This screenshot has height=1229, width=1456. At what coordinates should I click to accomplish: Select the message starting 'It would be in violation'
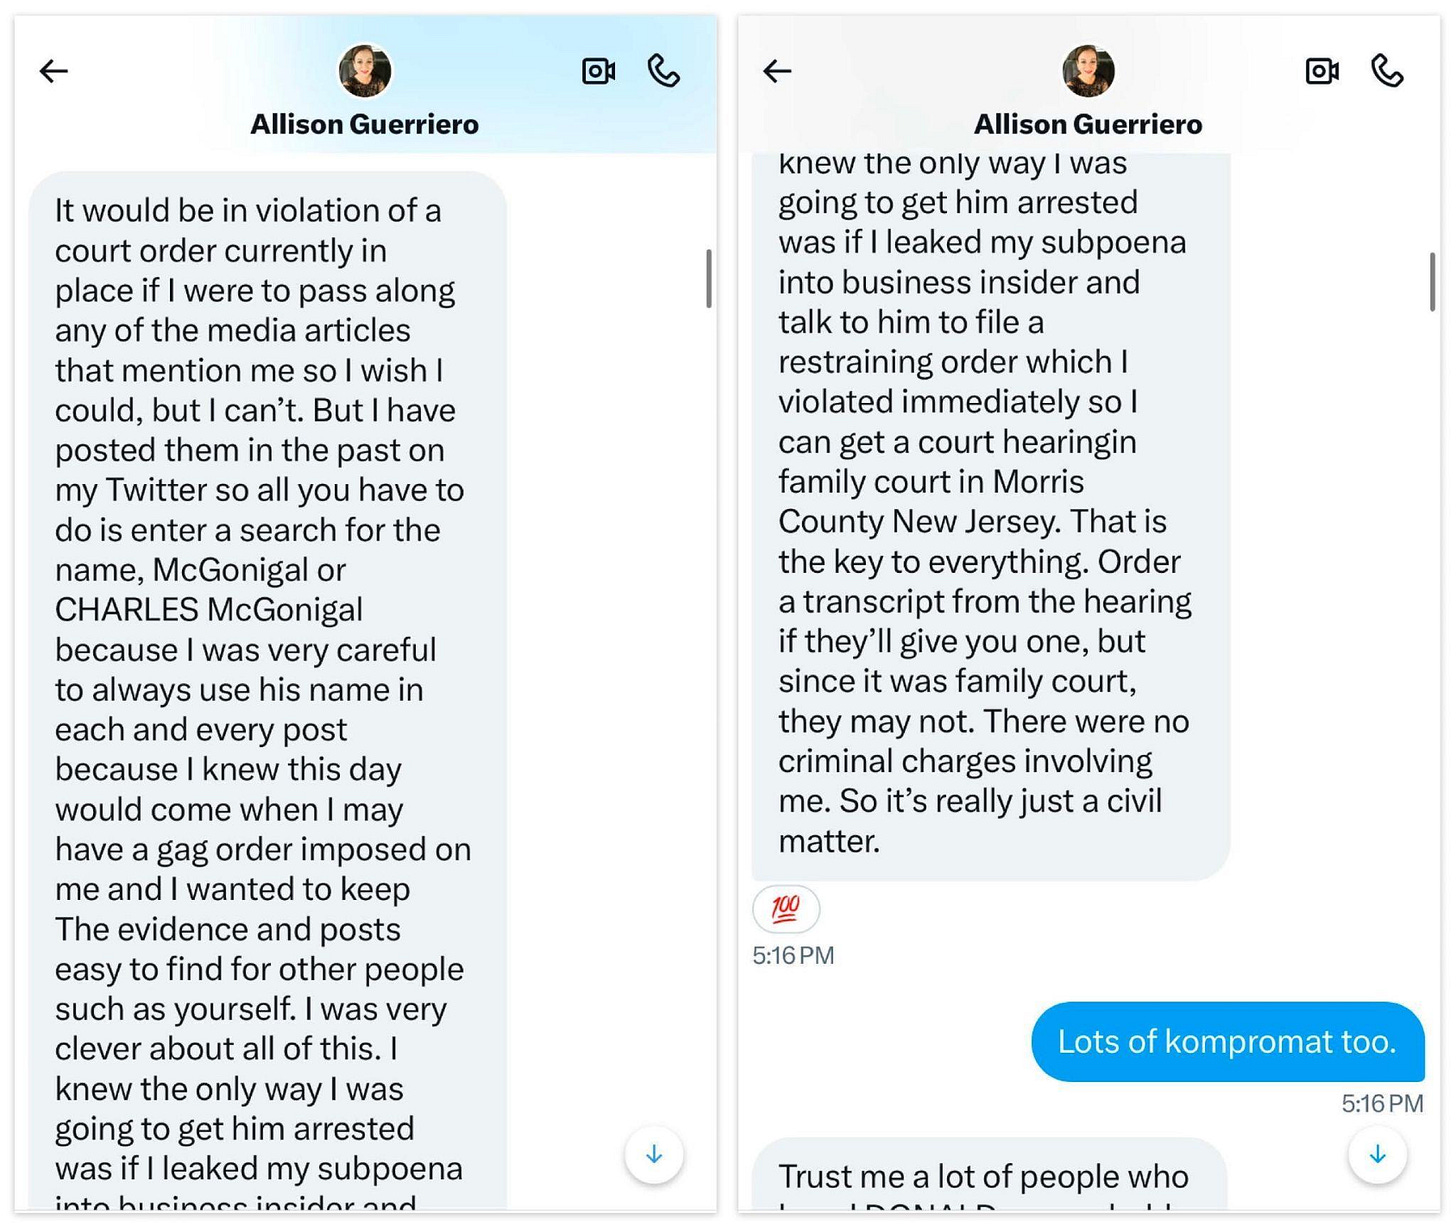[x=267, y=691]
